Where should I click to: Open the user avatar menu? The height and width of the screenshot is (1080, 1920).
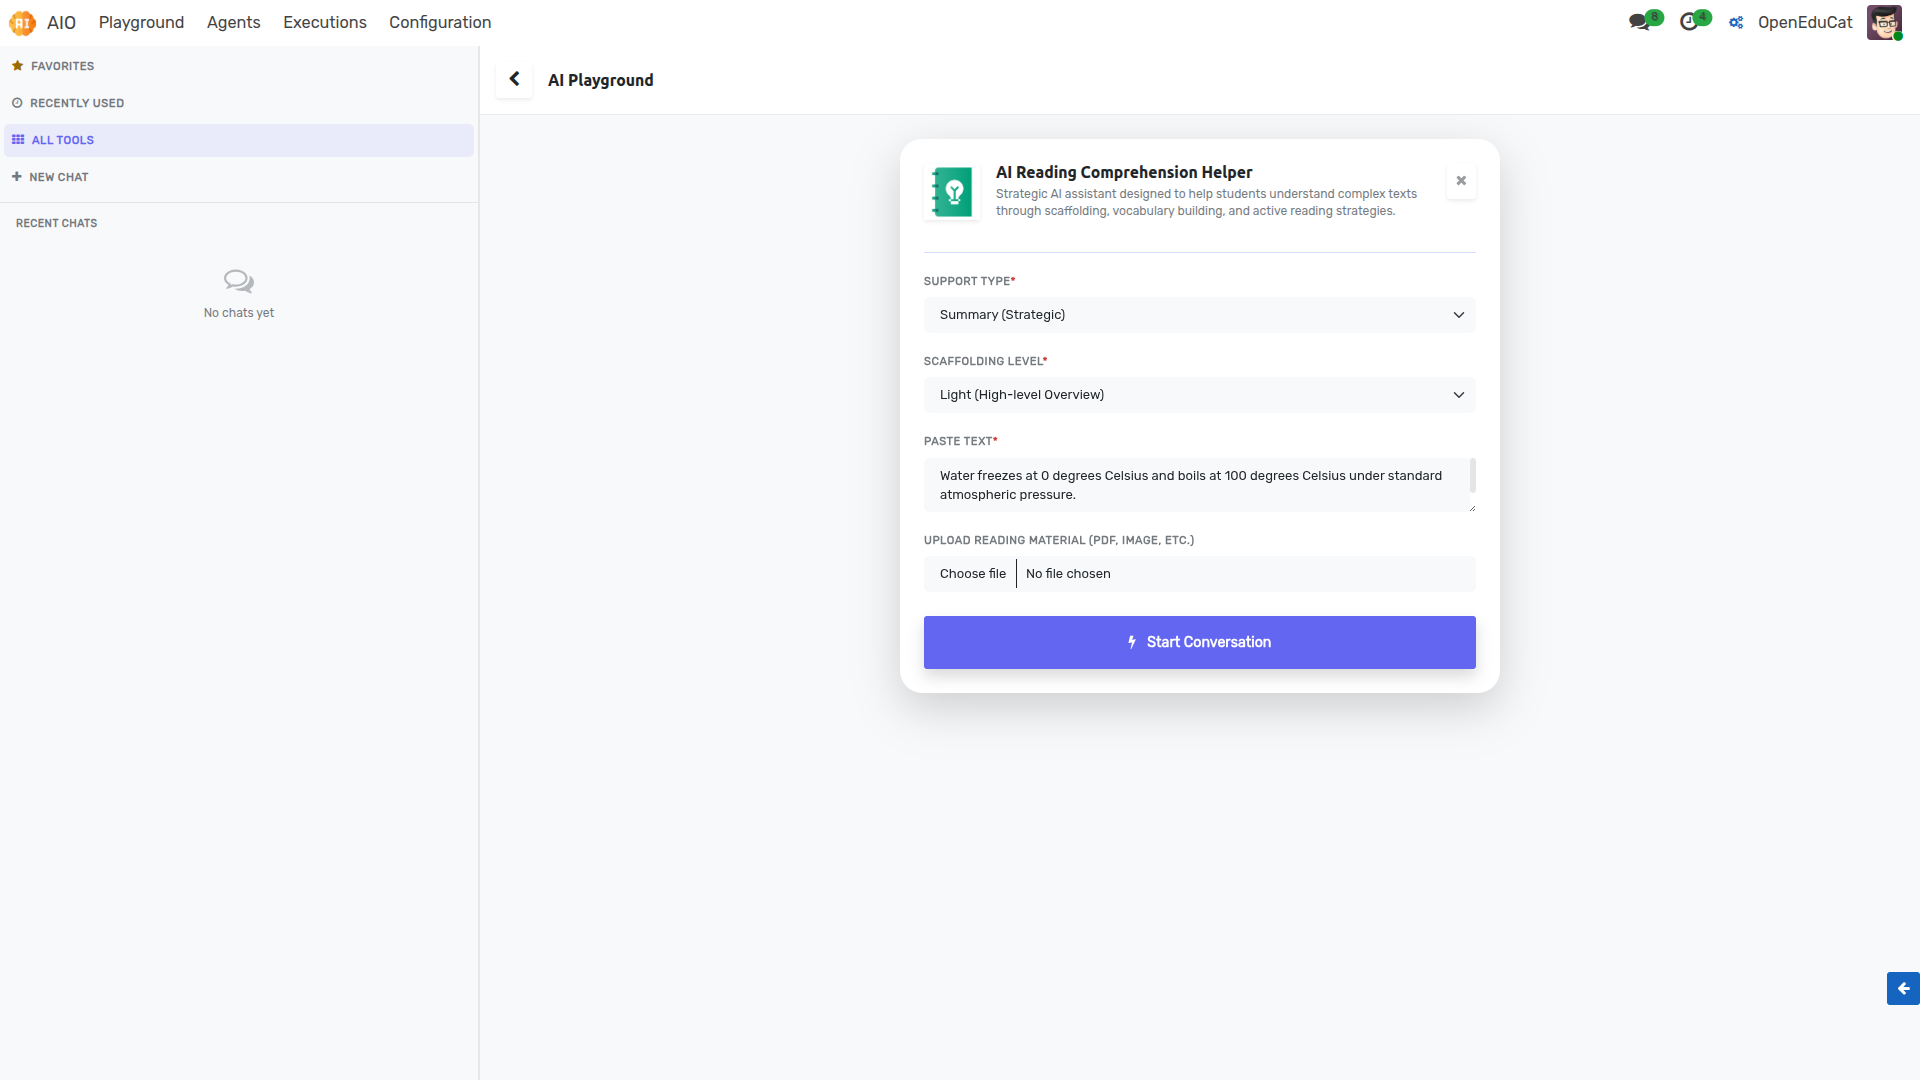pos(1884,22)
